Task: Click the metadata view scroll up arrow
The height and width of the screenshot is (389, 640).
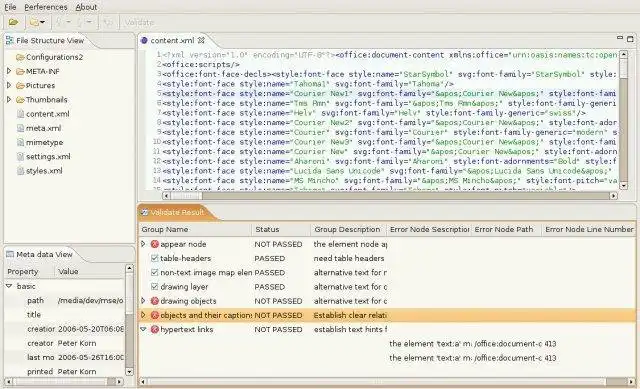Action: click(x=129, y=269)
